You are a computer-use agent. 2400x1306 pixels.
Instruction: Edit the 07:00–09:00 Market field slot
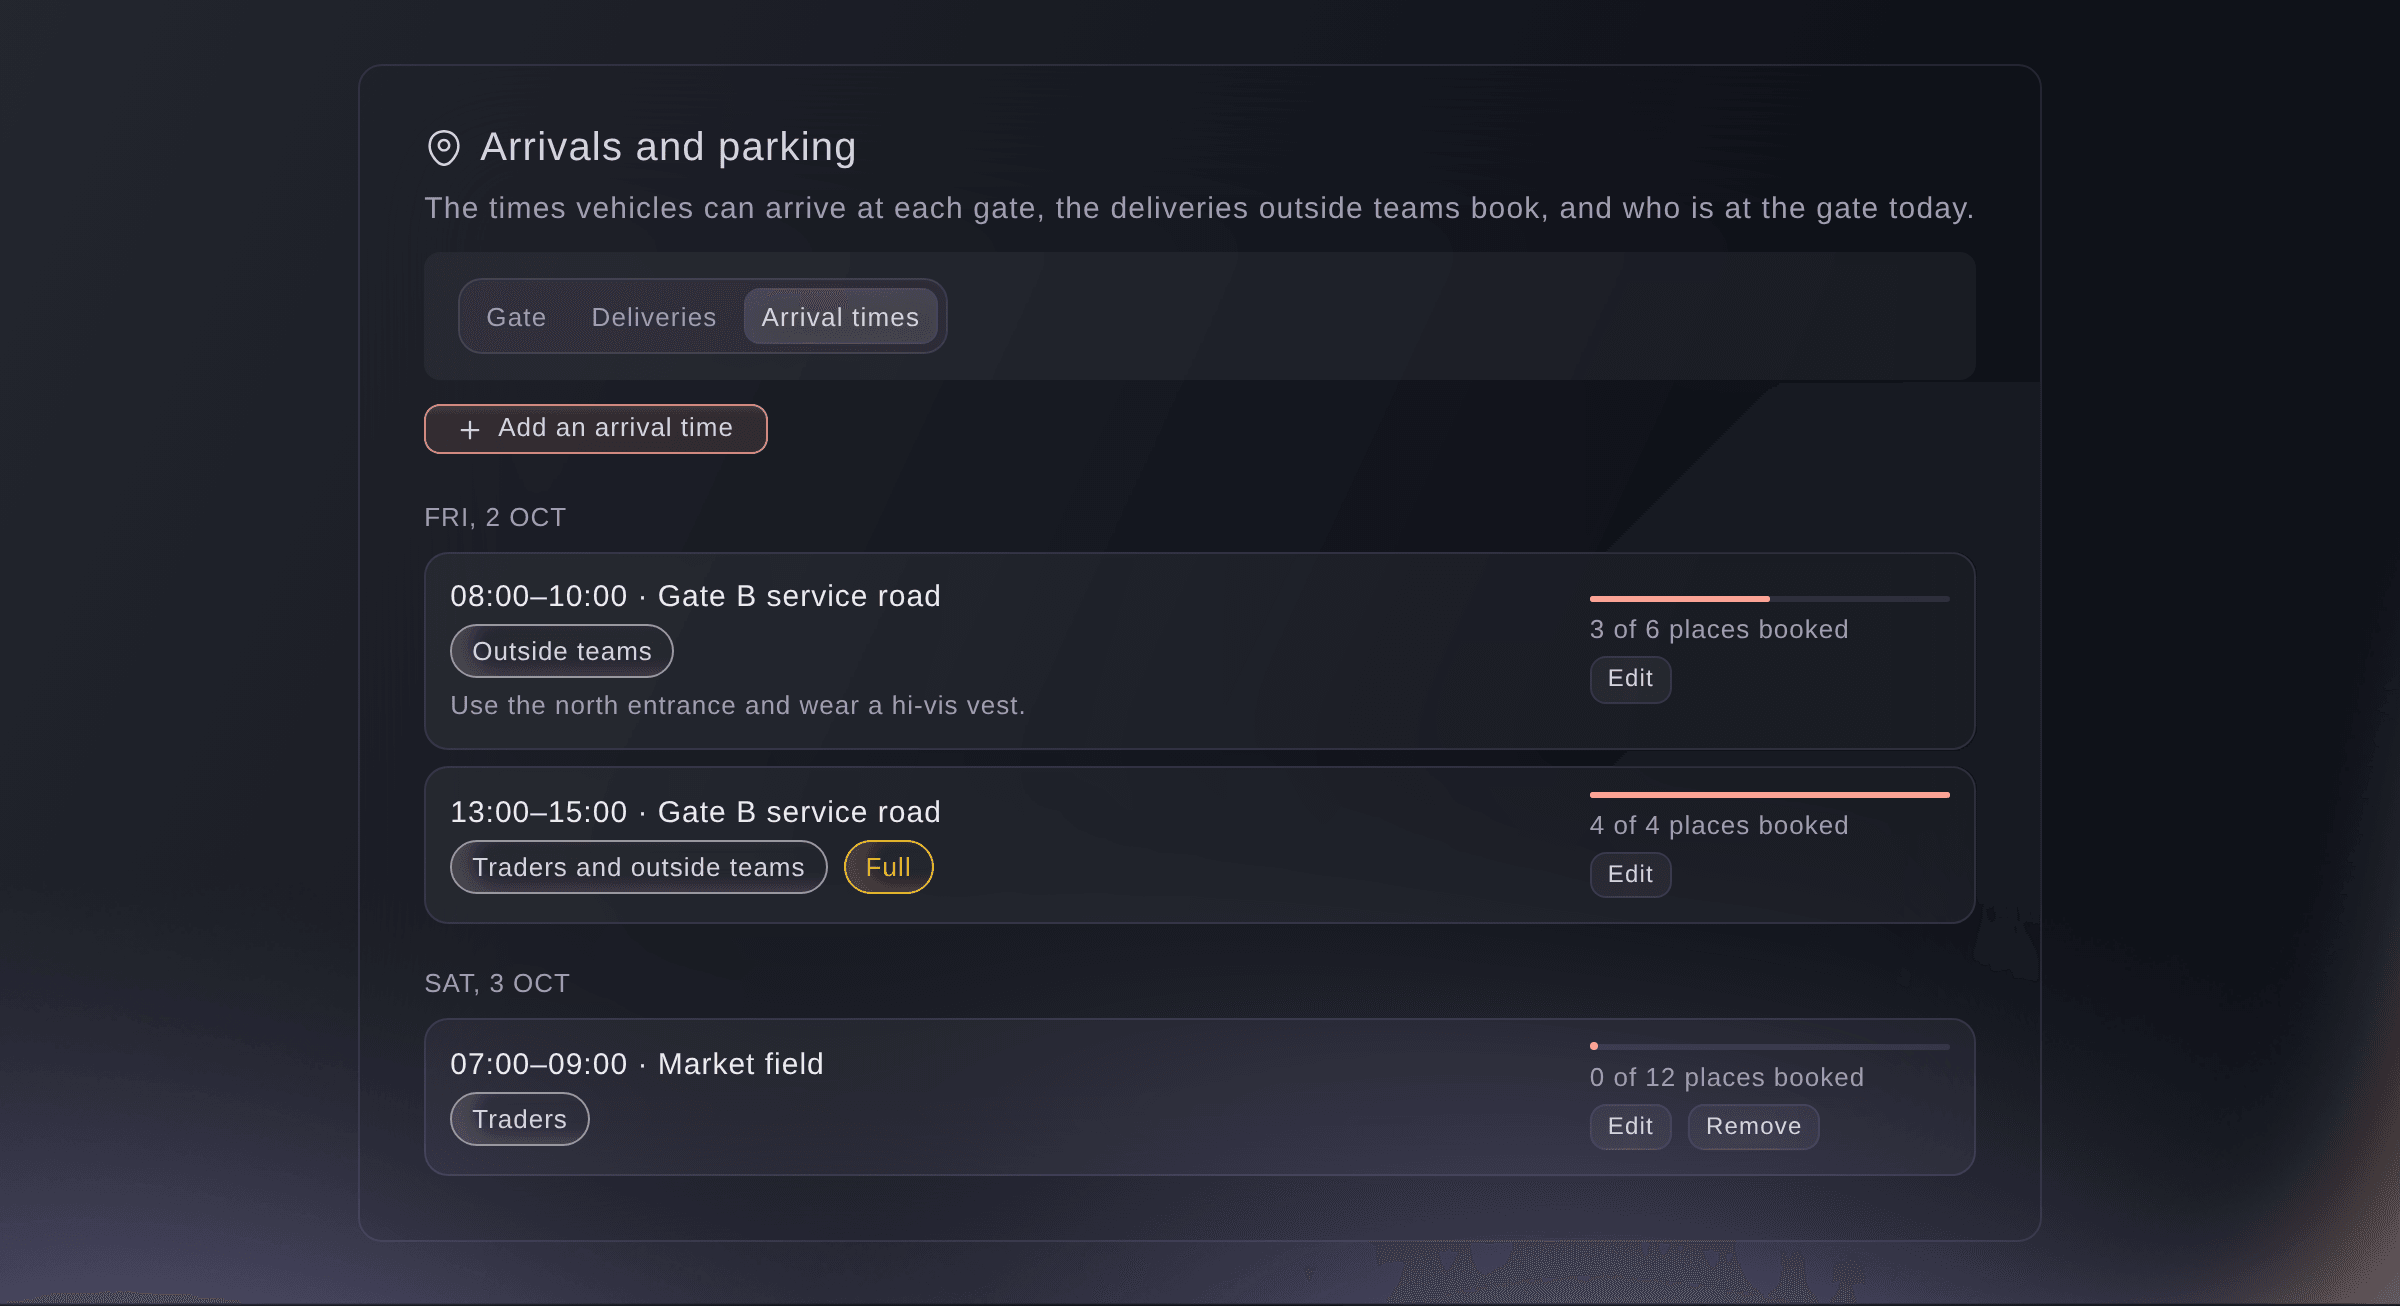pyautogui.click(x=1630, y=1127)
